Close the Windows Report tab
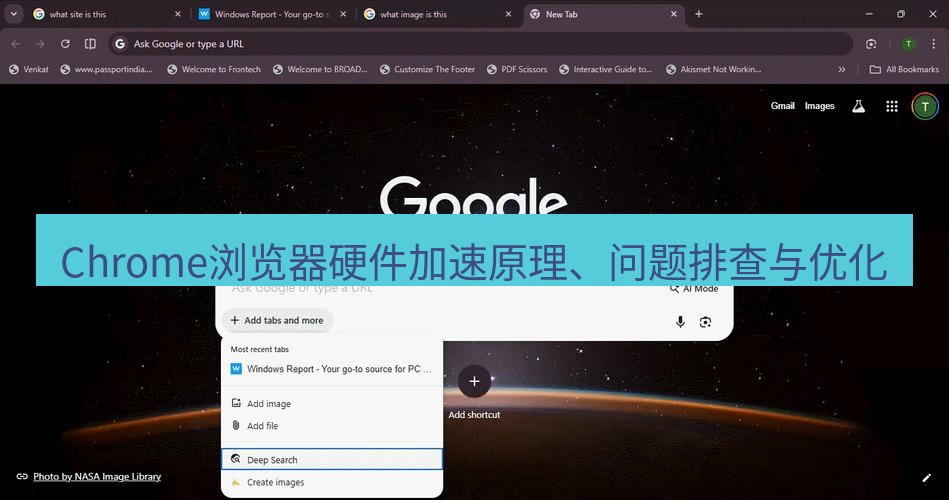The height and width of the screenshot is (500, 949). click(x=343, y=14)
